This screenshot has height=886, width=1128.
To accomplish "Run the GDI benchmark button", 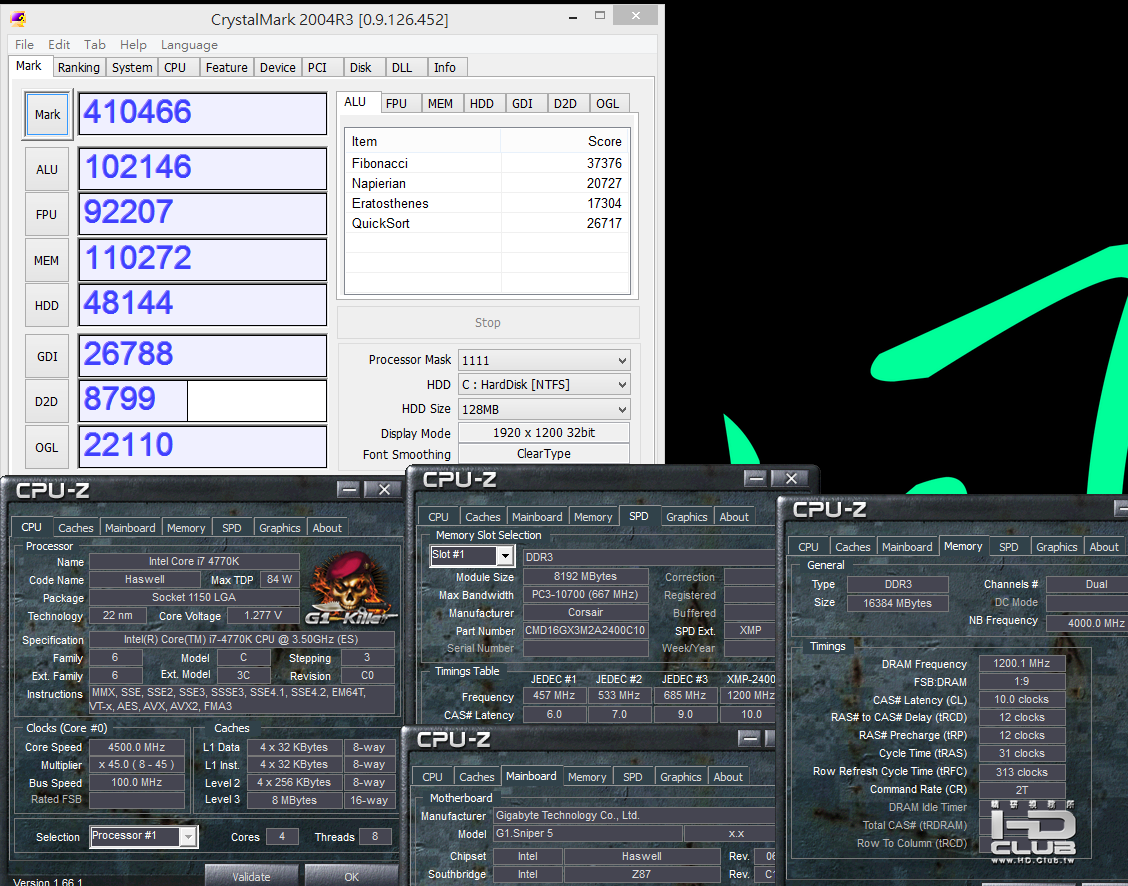I will 47,356.
